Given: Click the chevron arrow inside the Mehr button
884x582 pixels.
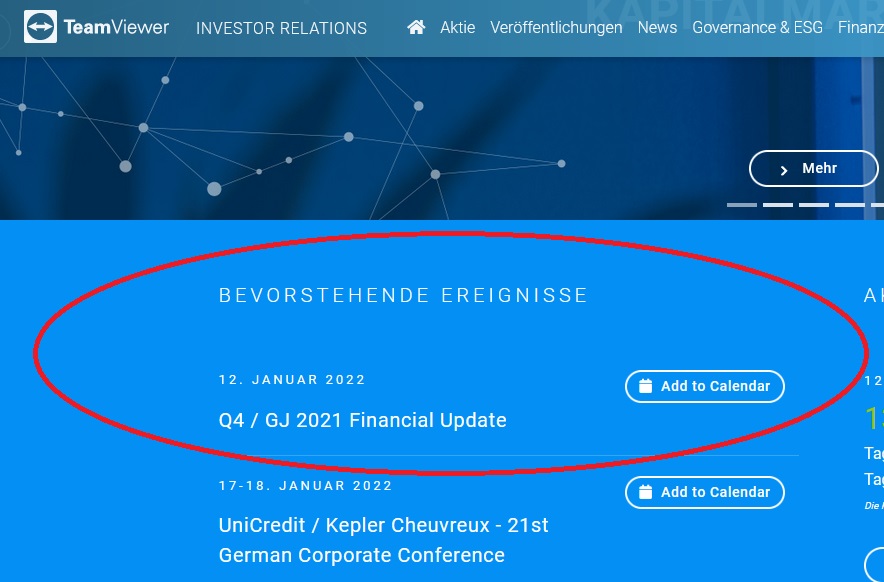Looking at the screenshot, I should click(x=784, y=168).
